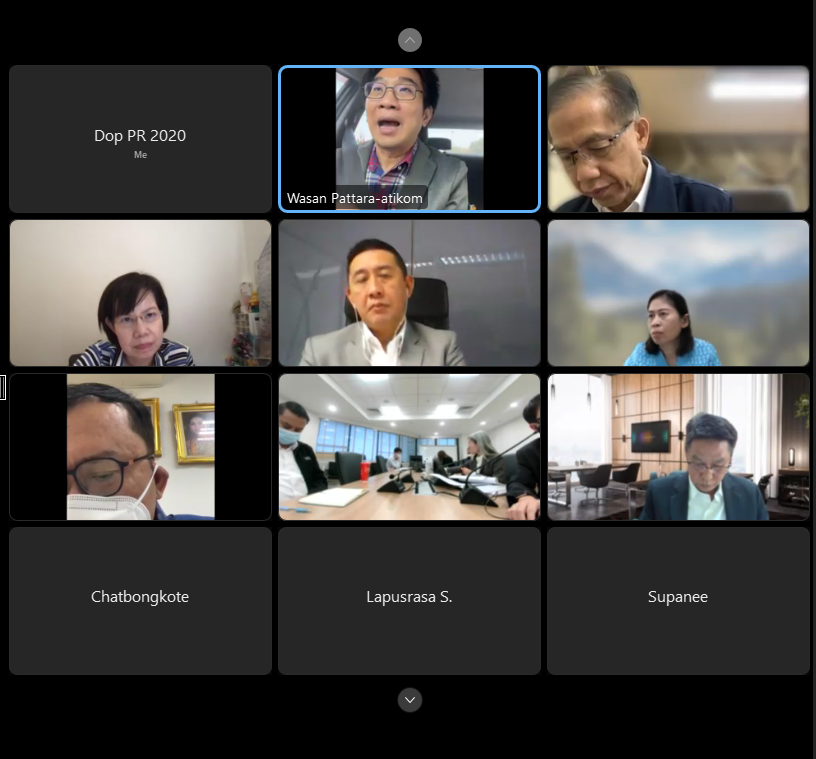Select Wasan Pattara-atikom's video tile

click(410, 138)
